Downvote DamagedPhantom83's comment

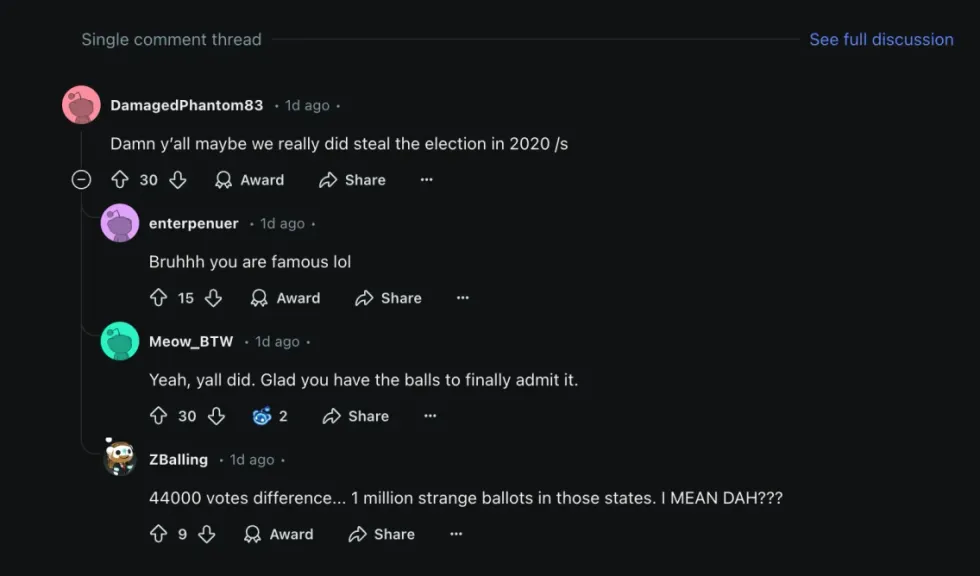[x=178, y=180]
